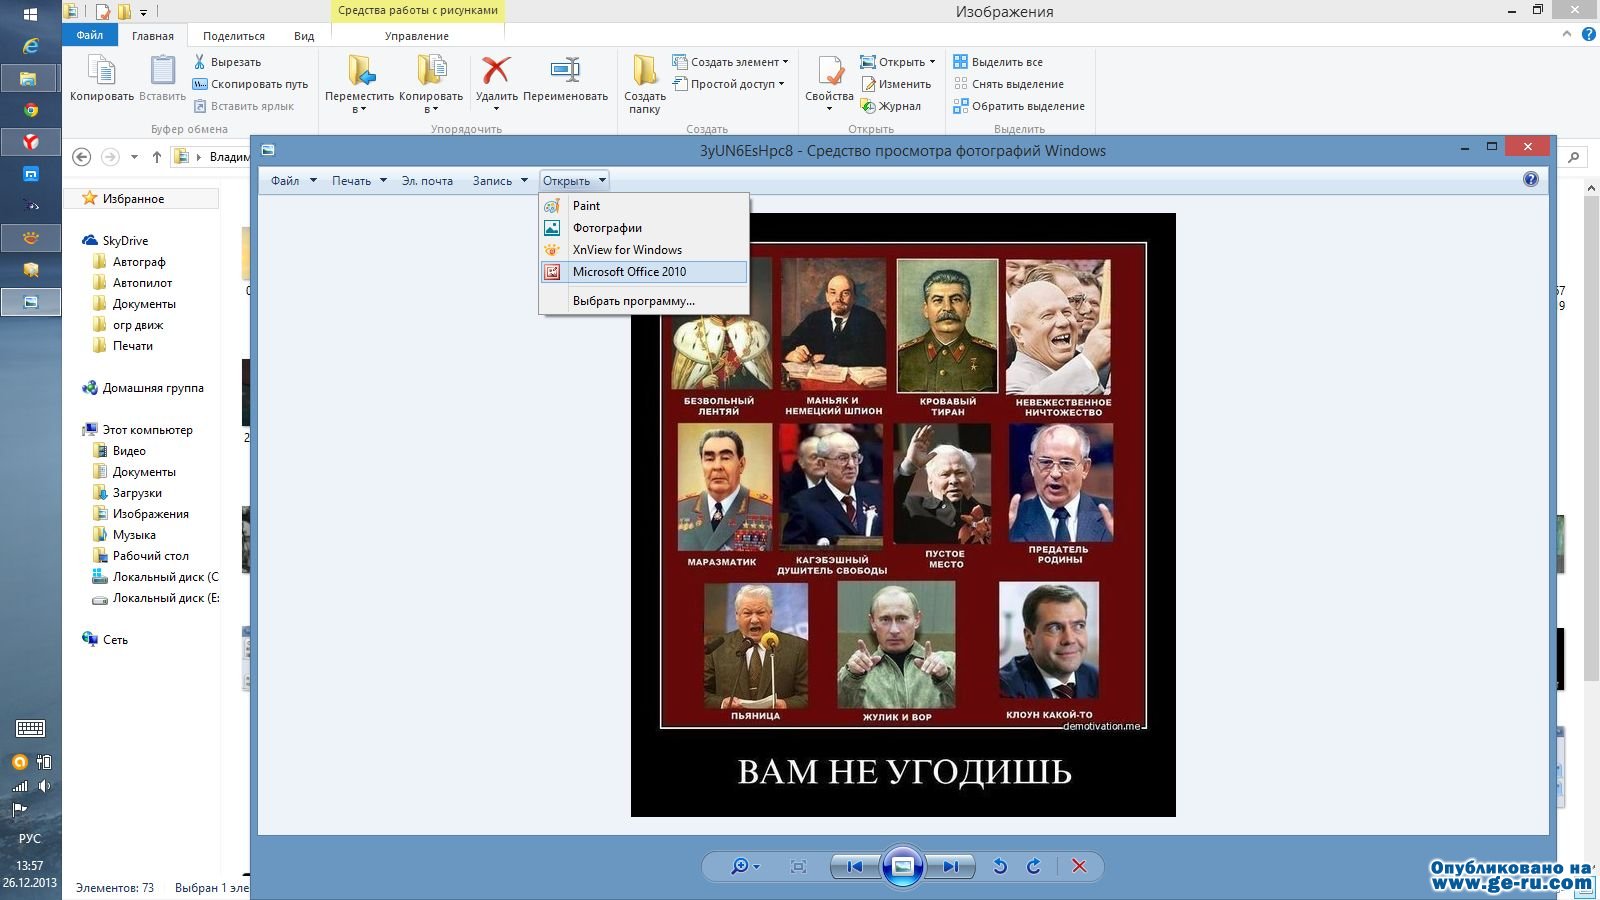Image resolution: width=1600 pixels, height=900 pixels.
Task: Click Google Chrome taskbar icon
Action: (31, 110)
